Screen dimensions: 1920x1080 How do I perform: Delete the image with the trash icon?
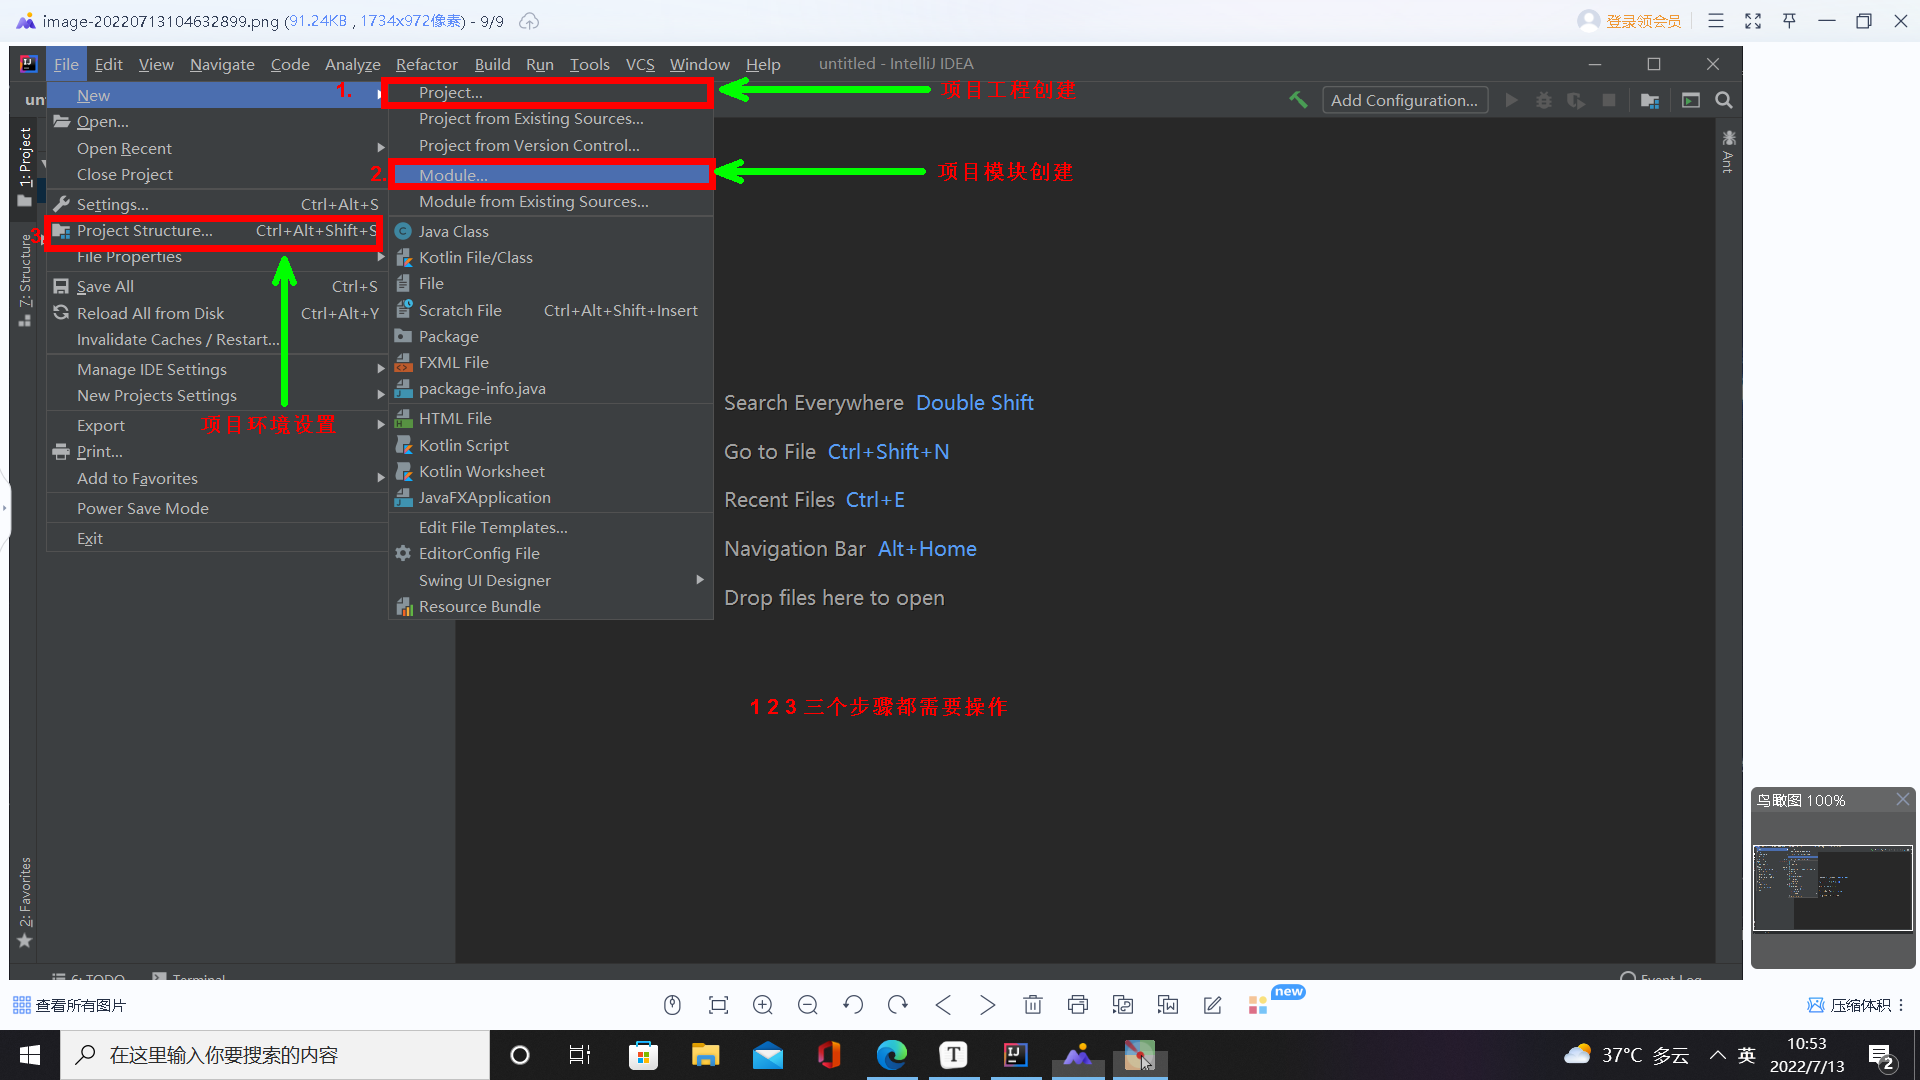(1033, 1005)
